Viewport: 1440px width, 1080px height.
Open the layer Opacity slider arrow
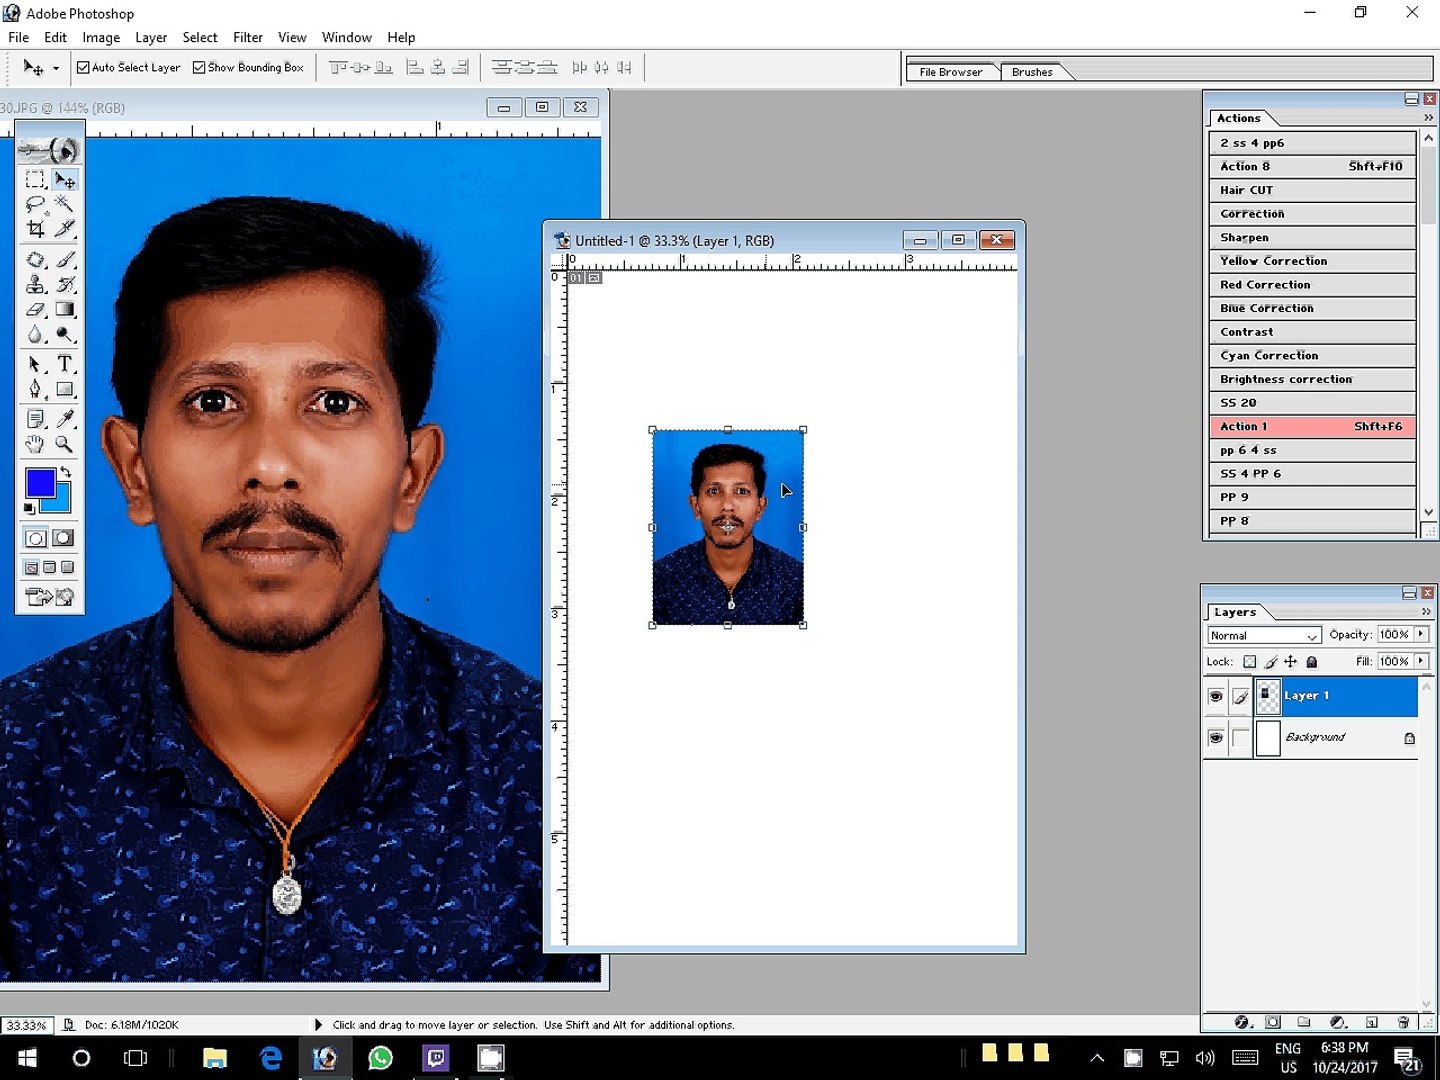tap(1421, 634)
